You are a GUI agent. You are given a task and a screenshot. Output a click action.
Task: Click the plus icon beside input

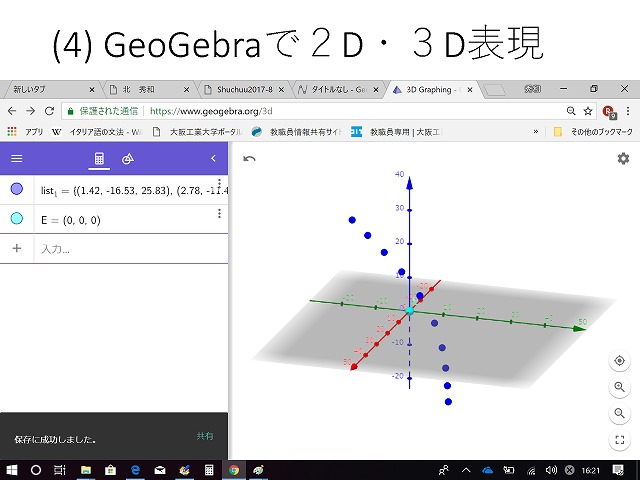tap(17, 248)
